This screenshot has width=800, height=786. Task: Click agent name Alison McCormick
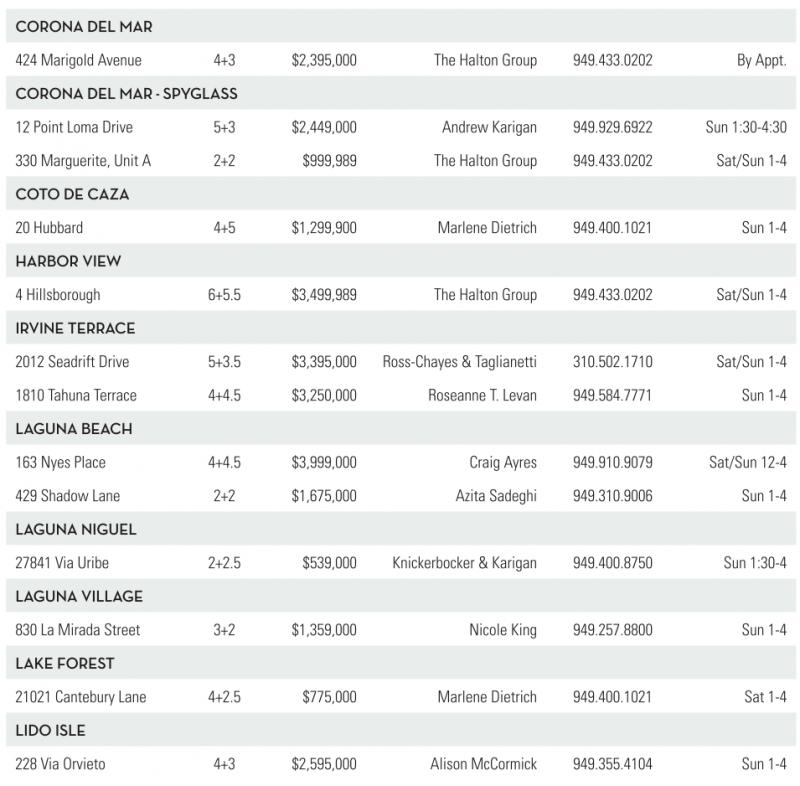483,764
